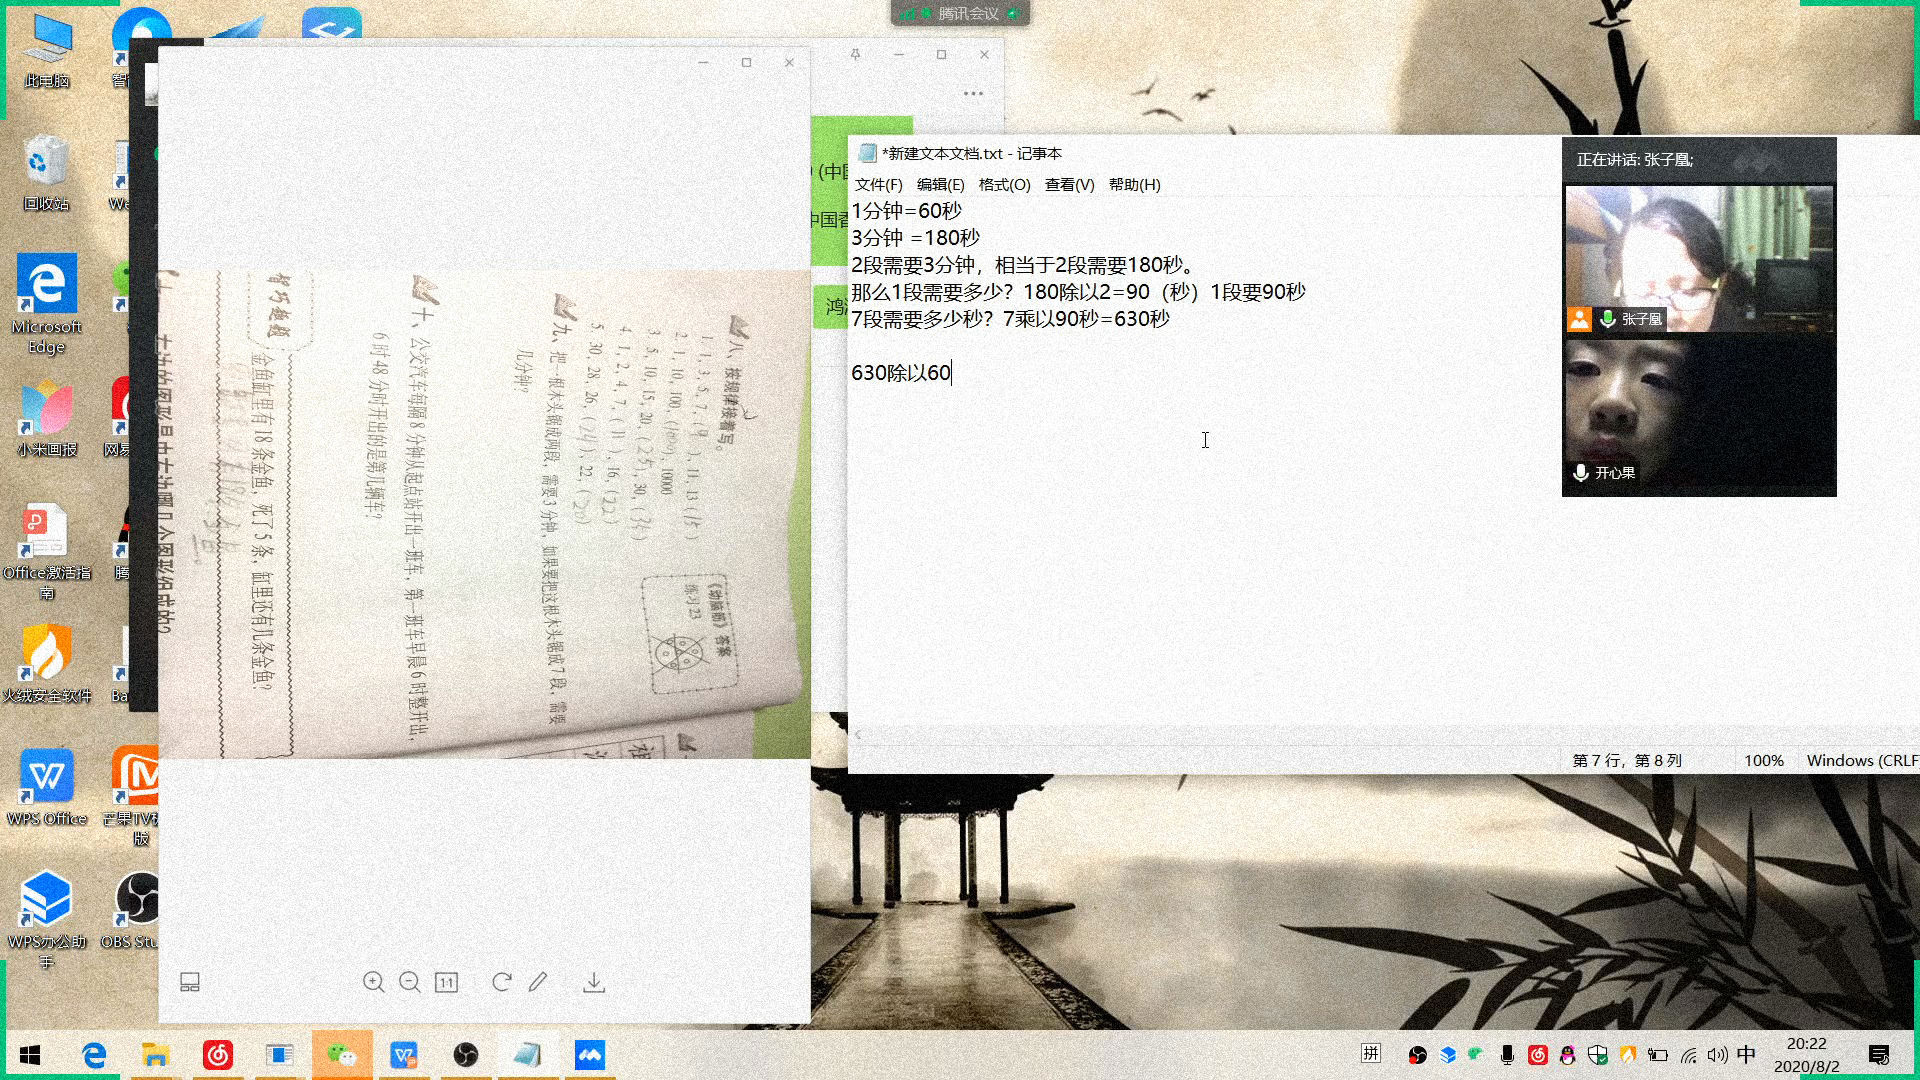Viewport: 1920px width, 1080px height.
Task: Click 开心果's microphone icon
Action: click(1581, 472)
